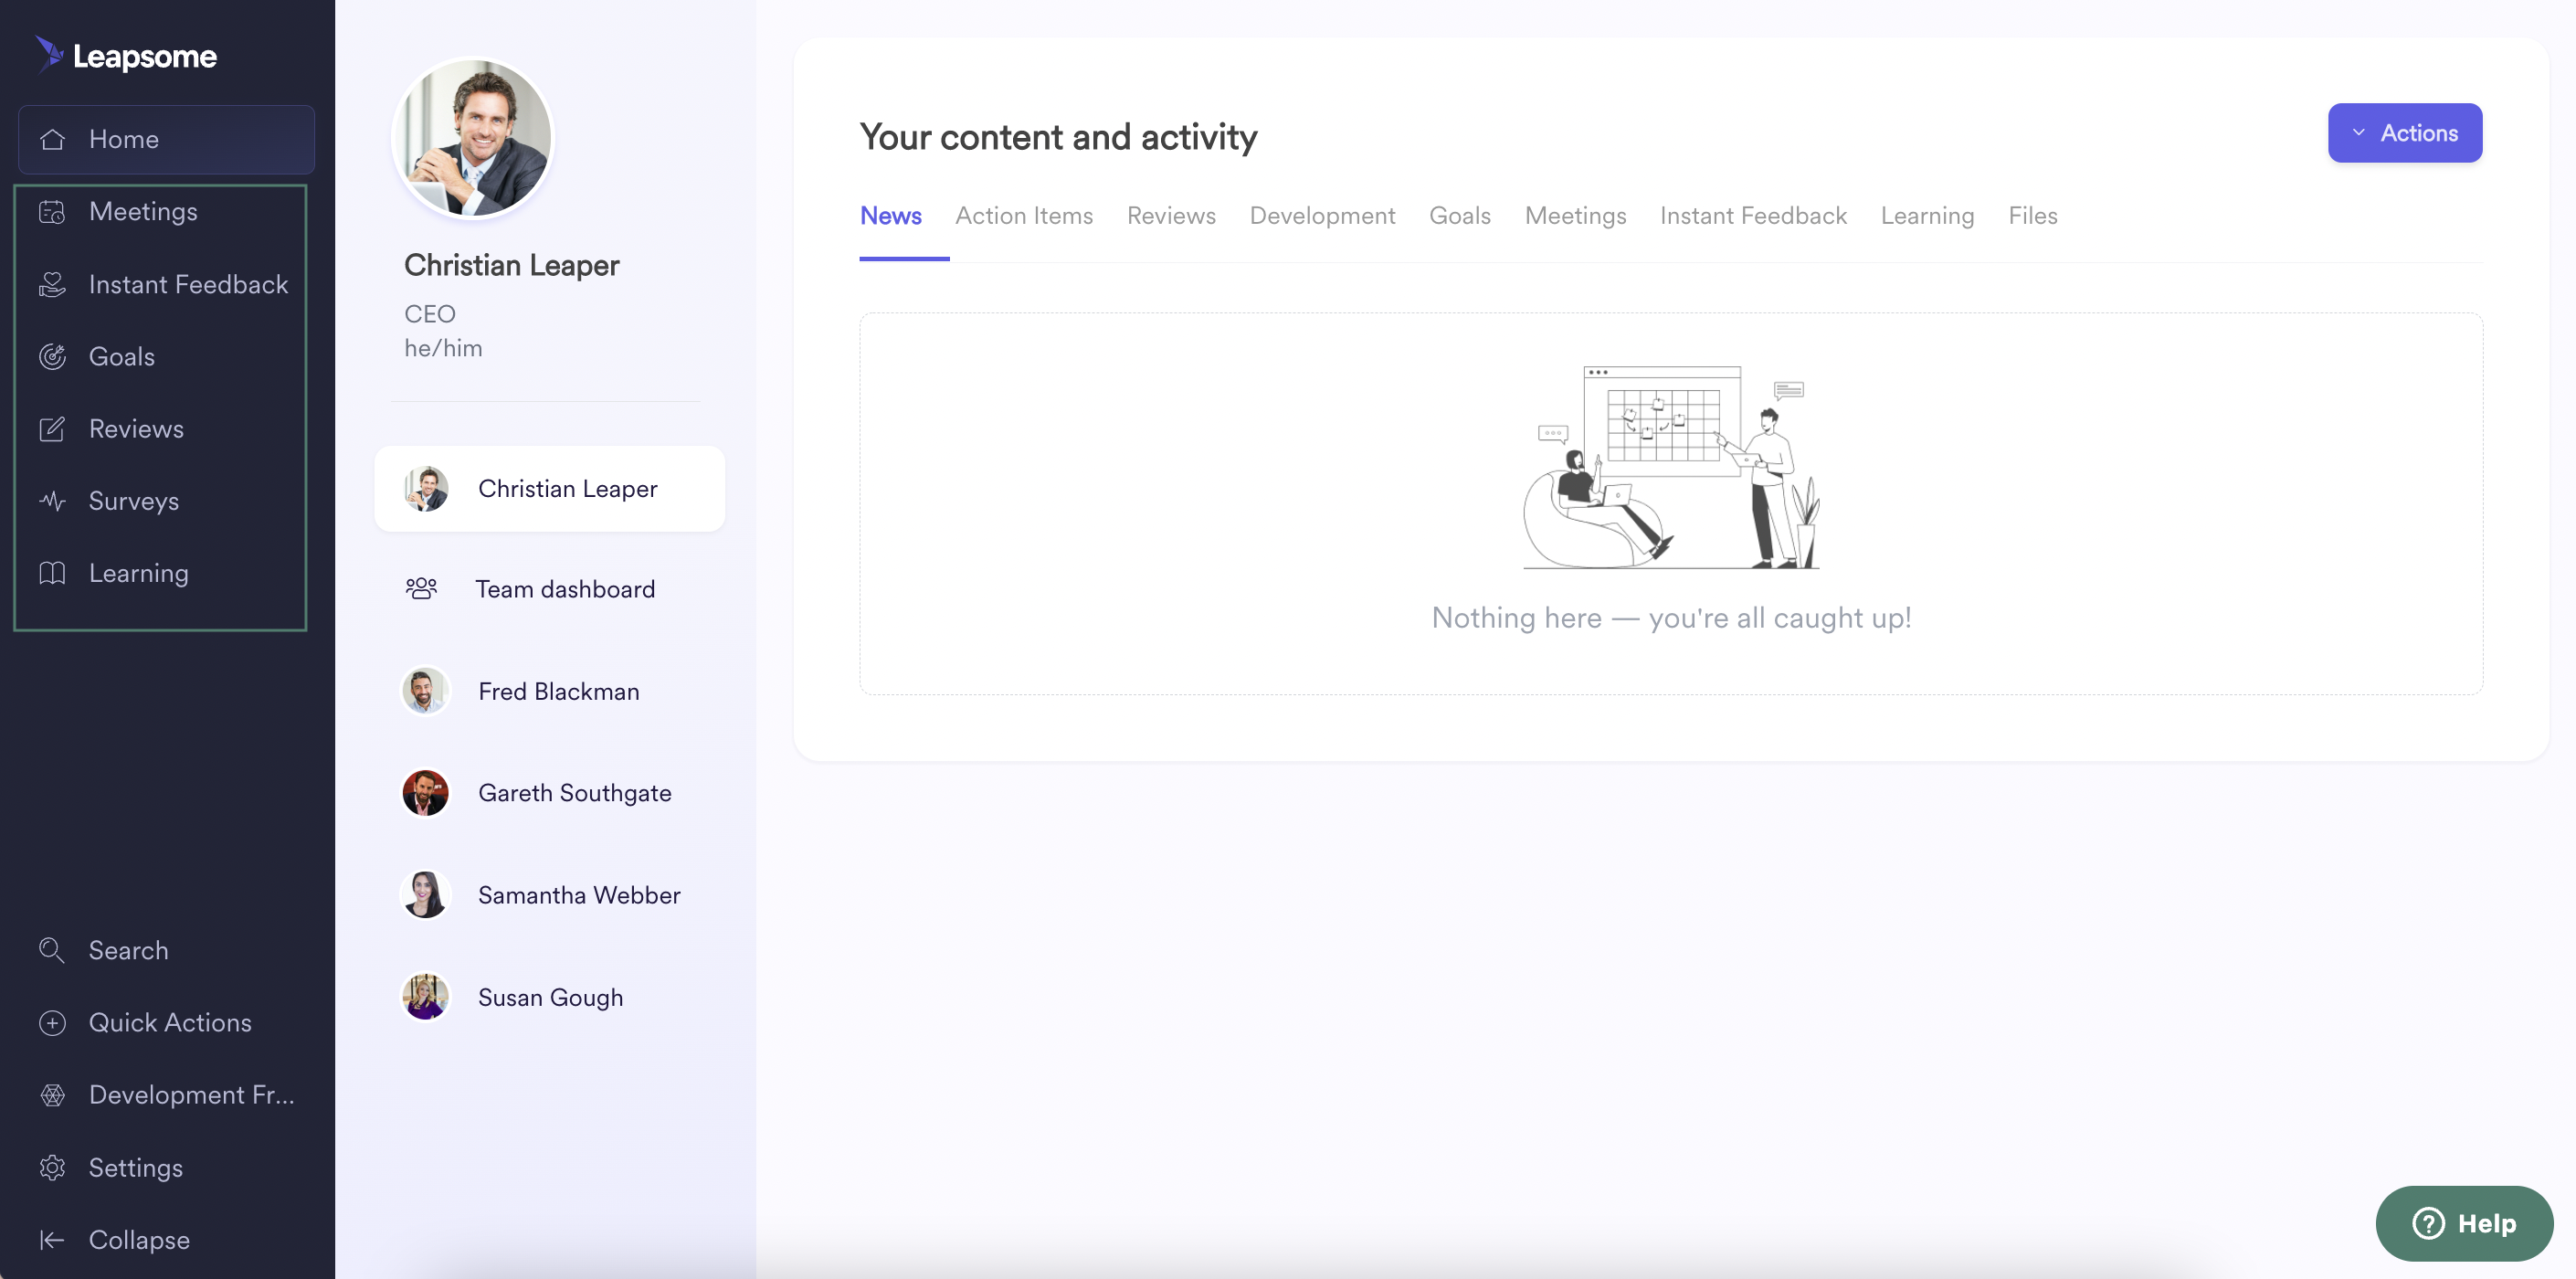Click the Christian Leaper profile name heading
The image size is (2576, 1279).
click(x=511, y=265)
